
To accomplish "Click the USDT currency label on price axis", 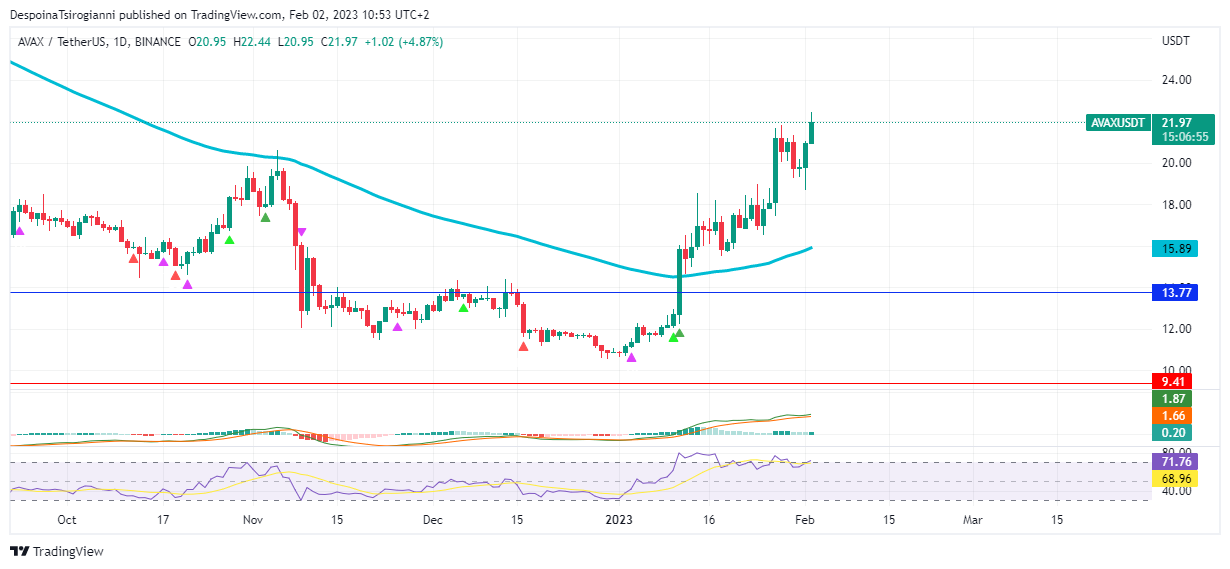I will [1175, 42].
